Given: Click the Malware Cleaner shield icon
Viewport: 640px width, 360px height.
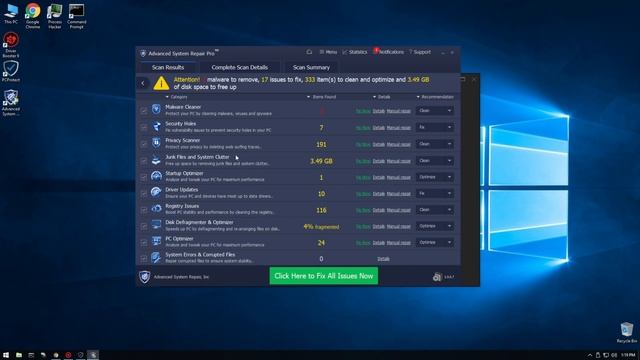Looking at the screenshot, I should pyautogui.click(x=156, y=109).
